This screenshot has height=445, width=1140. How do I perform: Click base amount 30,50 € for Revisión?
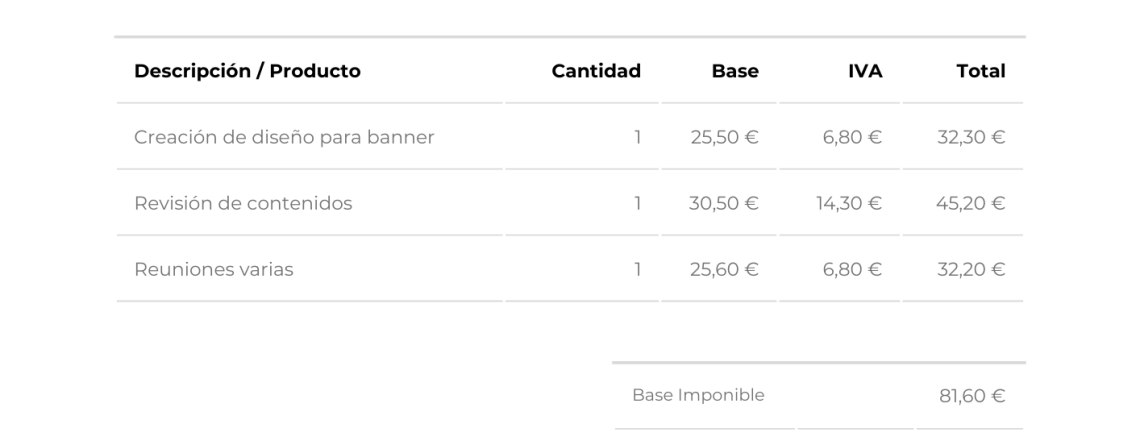[x=724, y=204]
